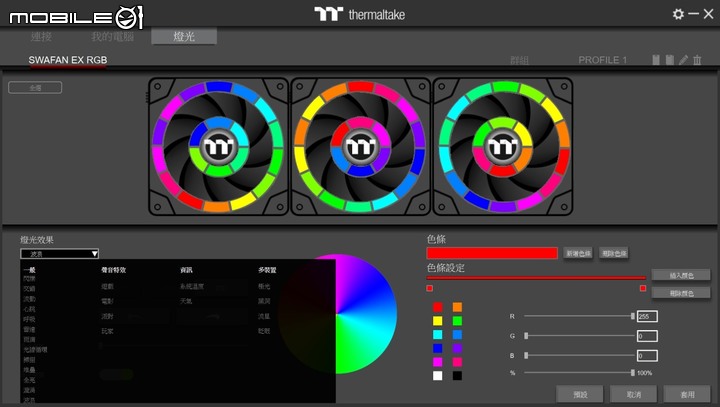Viewport: 720px width, 407px height.
Task: Choose 遊戲 under sound effects
Action: [x=107, y=286]
